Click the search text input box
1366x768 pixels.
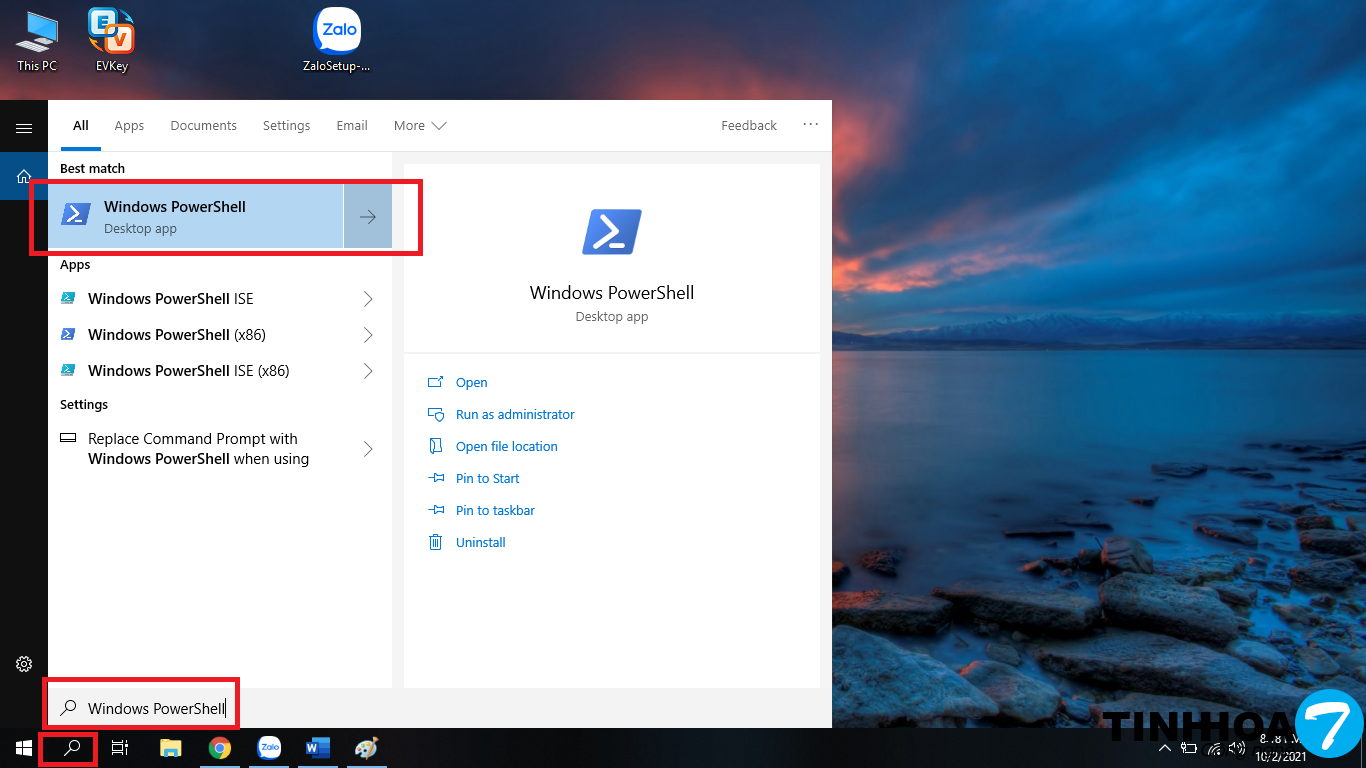pyautogui.click(x=156, y=708)
